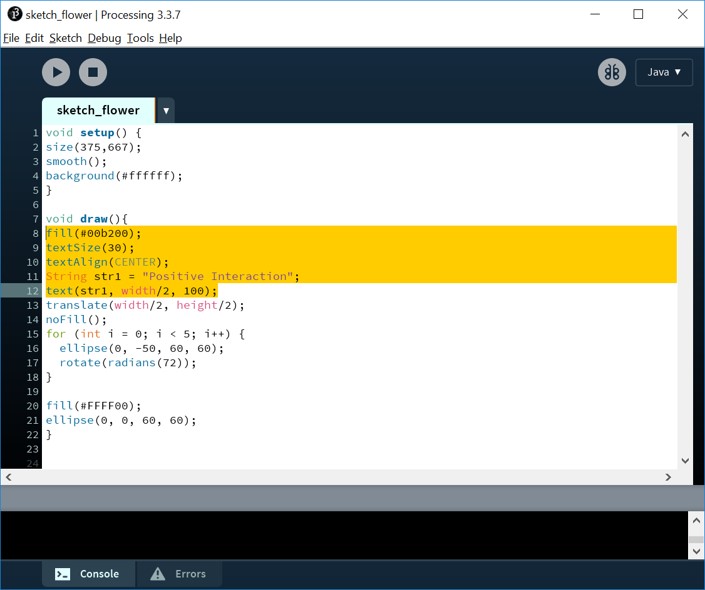Image resolution: width=705 pixels, height=590 pixels.
Task: Click smooth(); on line 3
Action: [x=76, y=161]
